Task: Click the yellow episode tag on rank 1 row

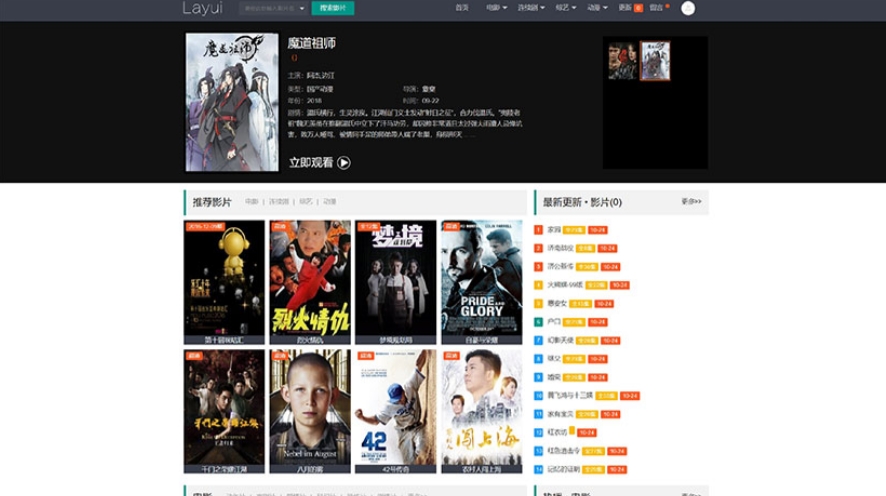Action: pos(574,230)
